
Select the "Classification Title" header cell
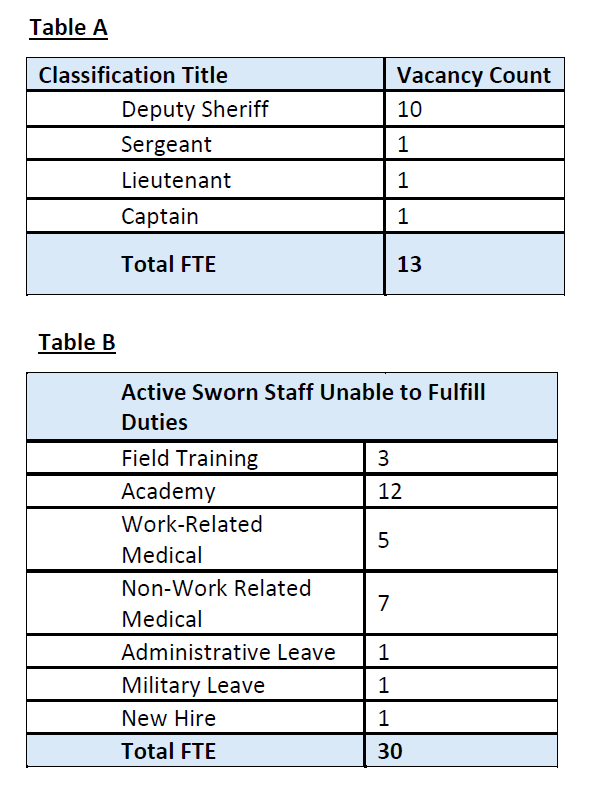132,75
